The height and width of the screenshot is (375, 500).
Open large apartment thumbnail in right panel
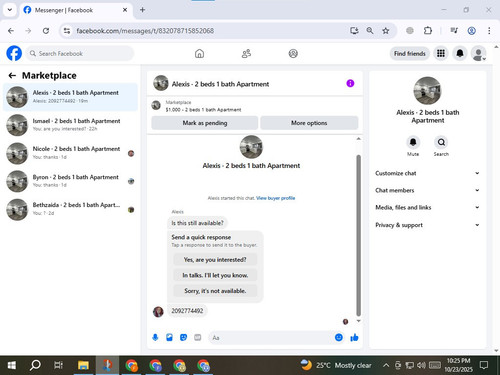pyautogui.click(x=427, y=91)
